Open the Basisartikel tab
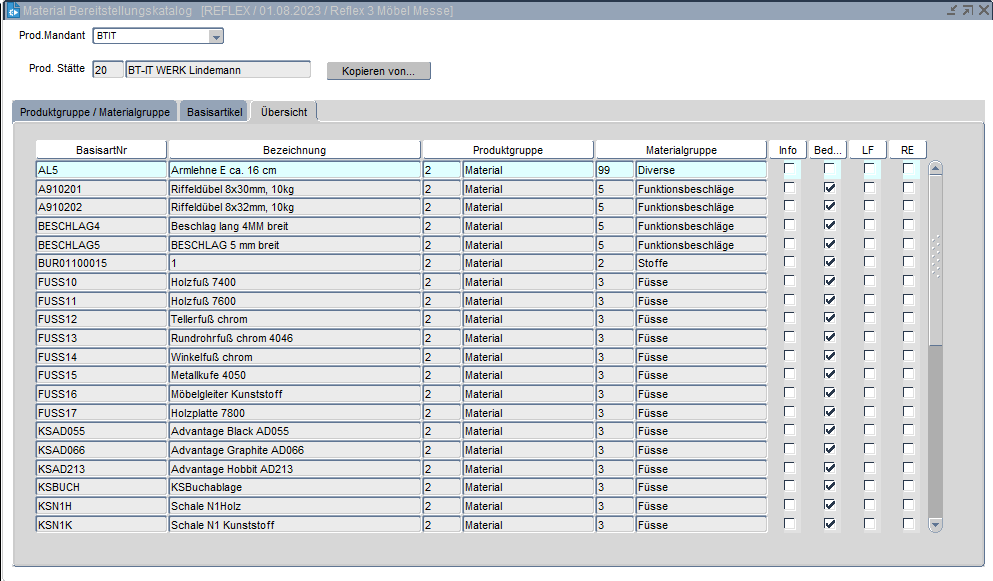Image resolution: width=993 pixels, height=581 pixels. point(214,112)
